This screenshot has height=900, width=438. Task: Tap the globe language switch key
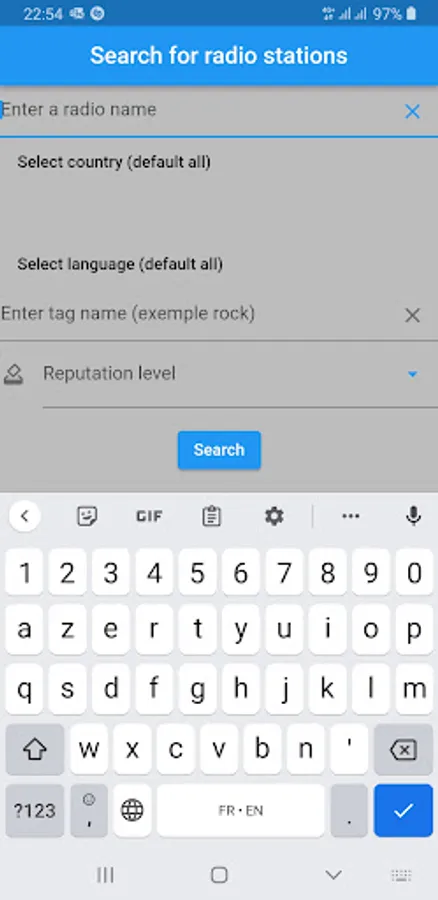pos(132,810)
